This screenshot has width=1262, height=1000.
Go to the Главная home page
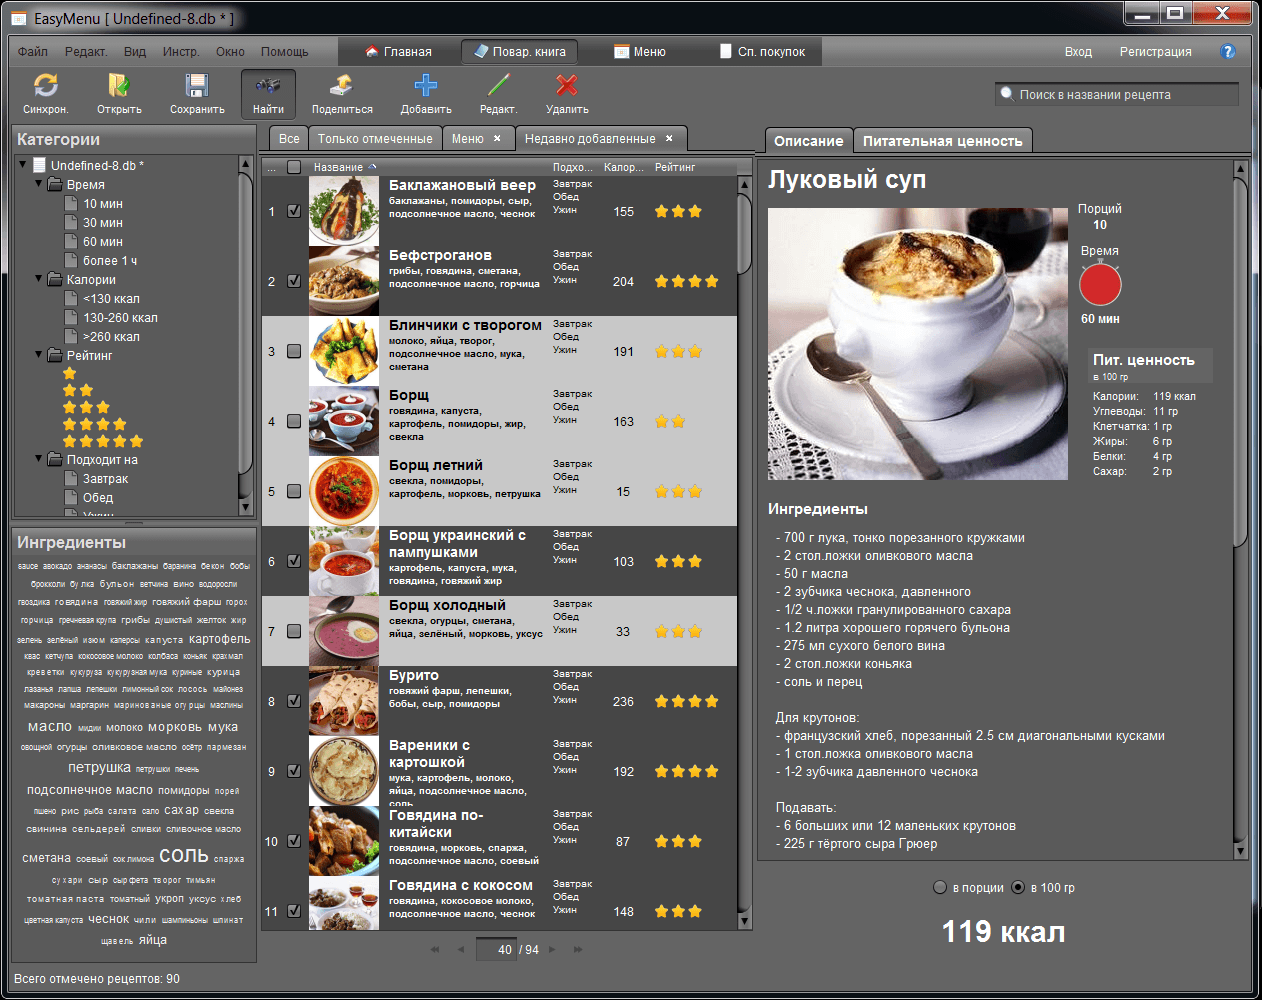(x=398, y=52)
